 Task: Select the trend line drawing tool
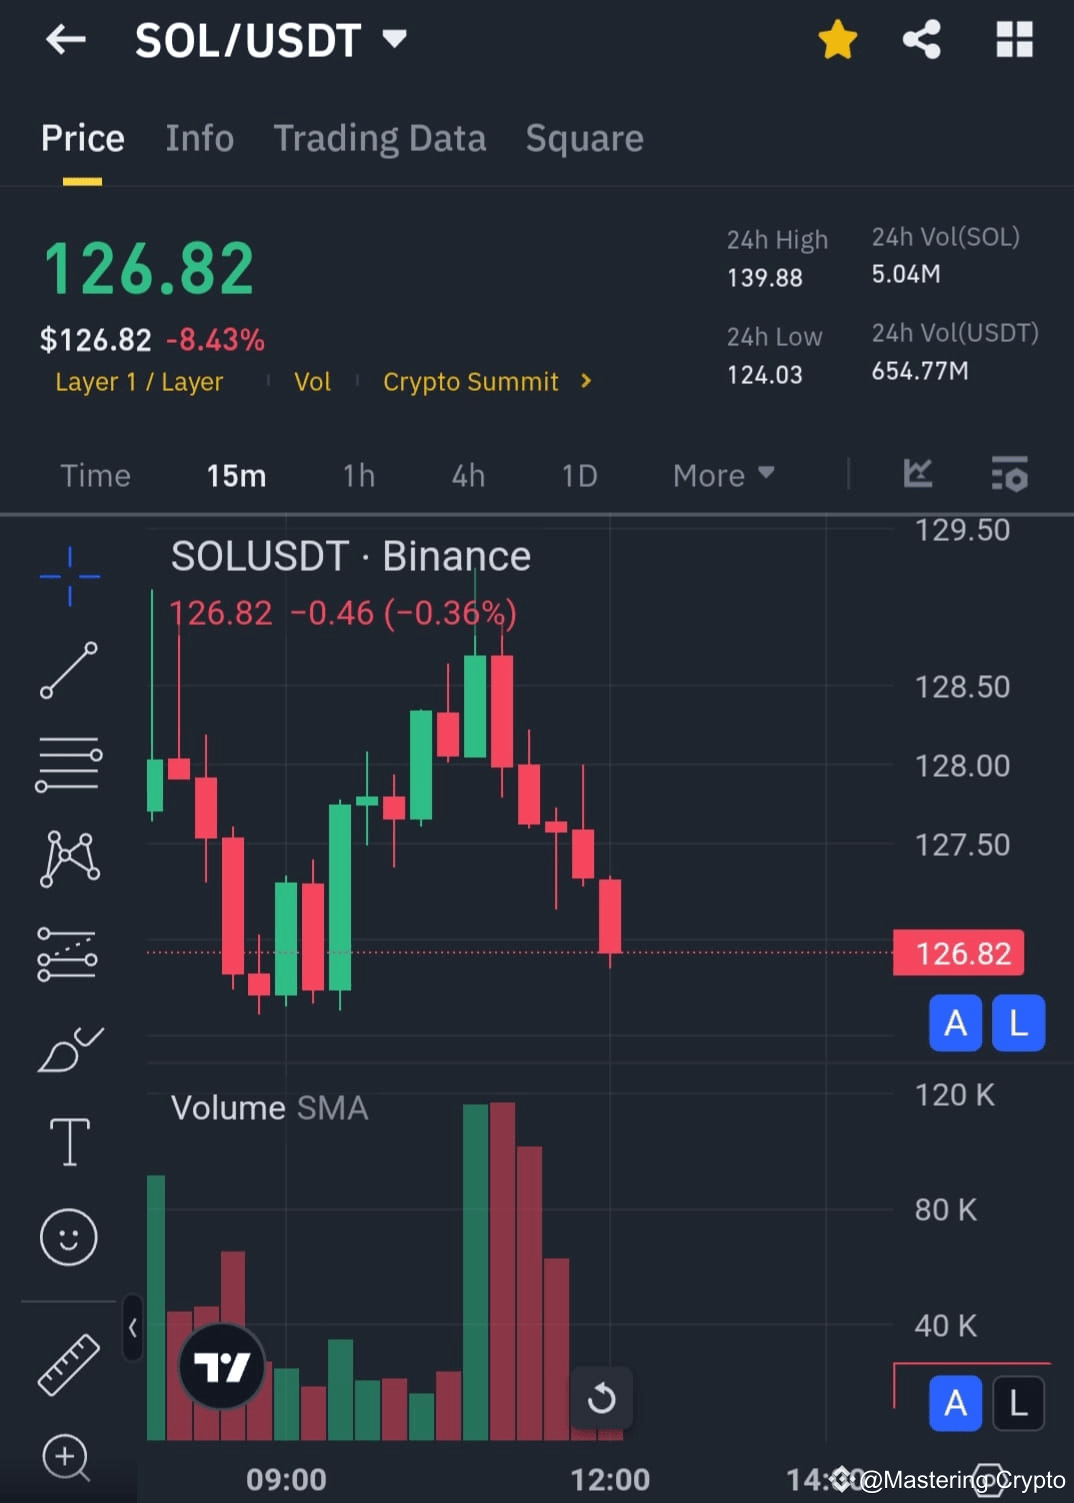click(68, 668)
